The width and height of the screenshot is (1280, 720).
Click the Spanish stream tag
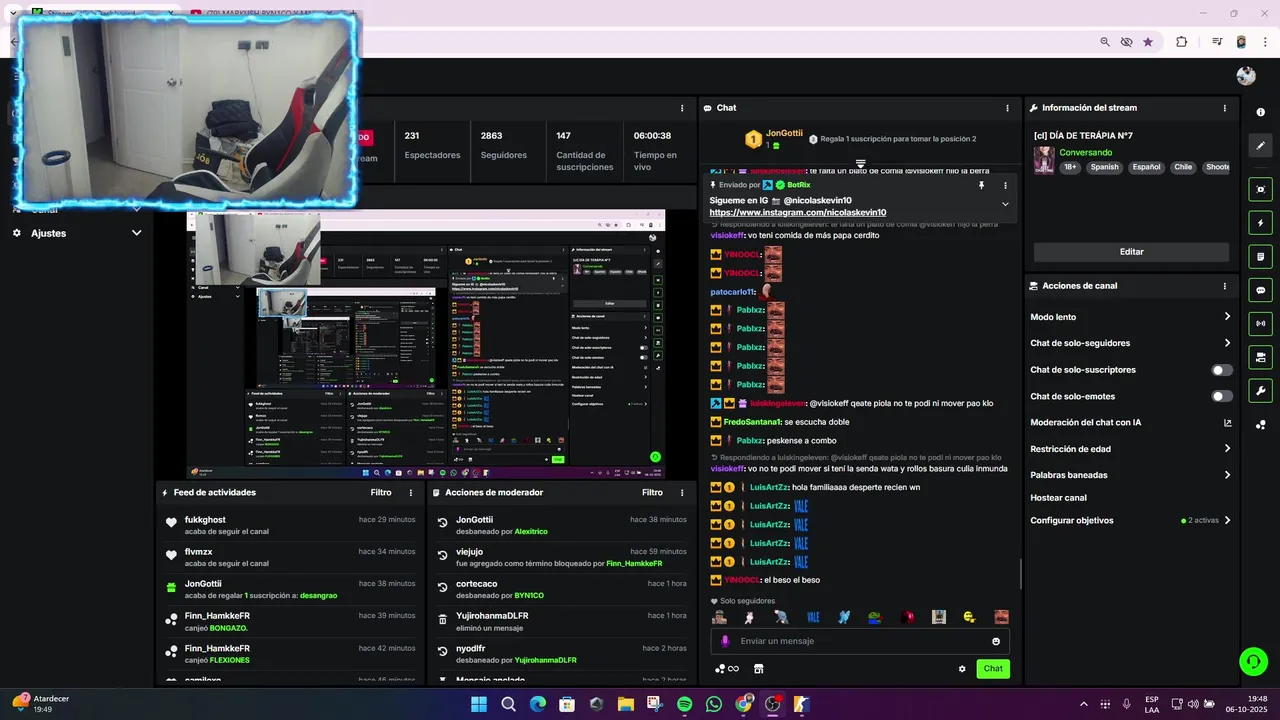1104,167
